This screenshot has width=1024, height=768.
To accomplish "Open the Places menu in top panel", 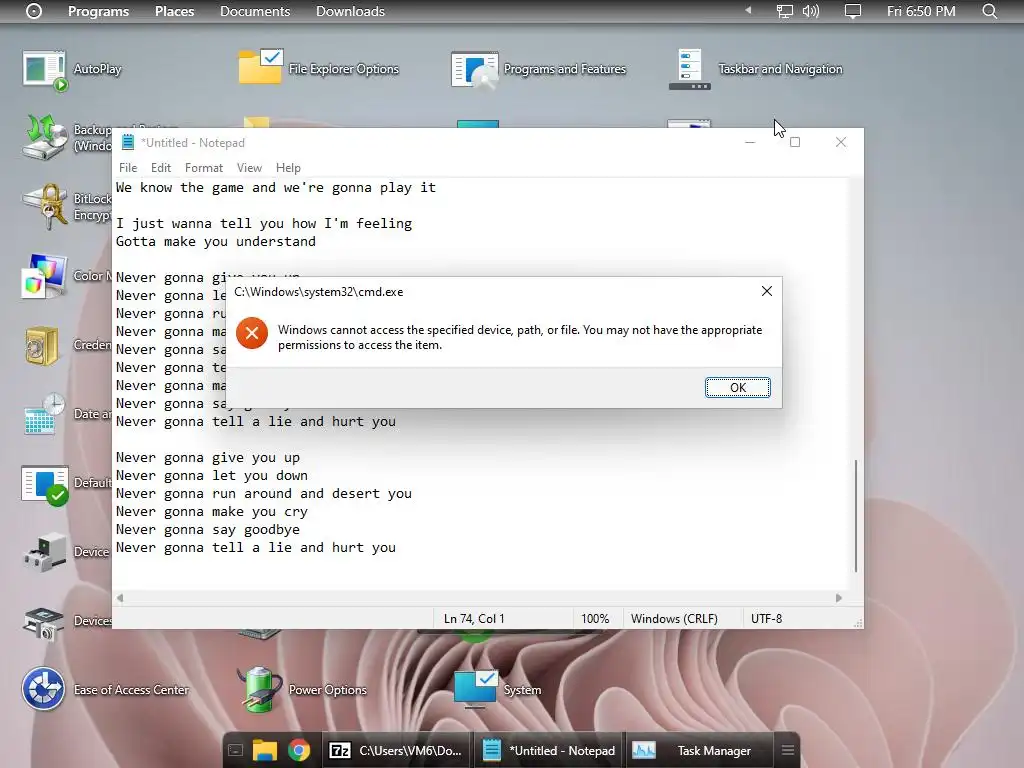I will click(x=174, y=11).
